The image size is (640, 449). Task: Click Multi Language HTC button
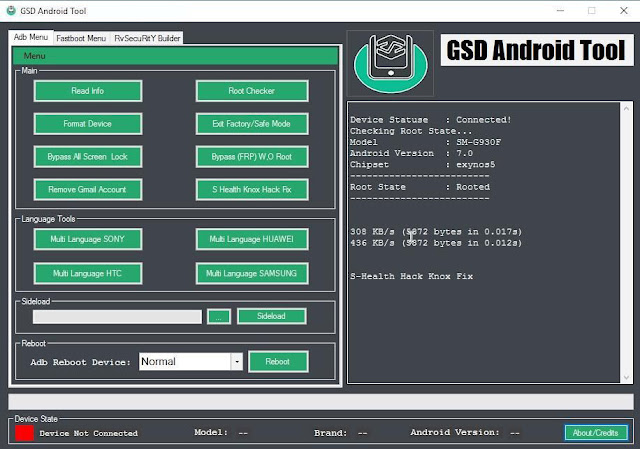click(88, 273)
